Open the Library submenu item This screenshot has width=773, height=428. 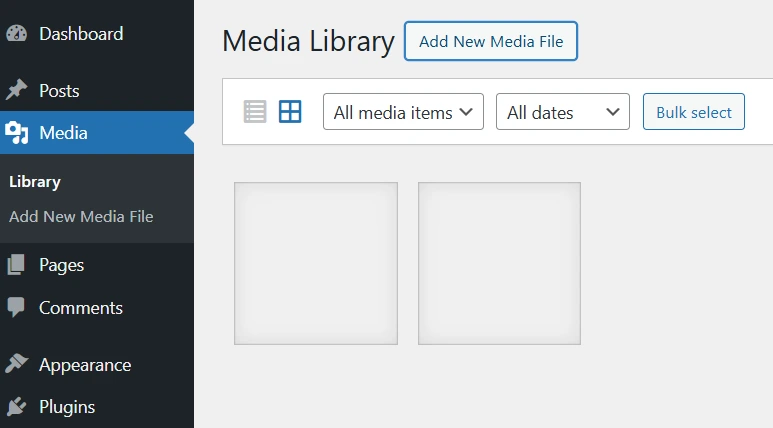coord(35,181)
